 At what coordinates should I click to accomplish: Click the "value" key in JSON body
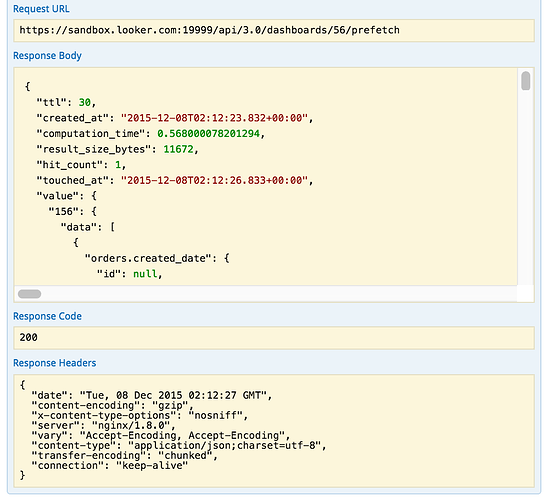[x=58, y=196]
